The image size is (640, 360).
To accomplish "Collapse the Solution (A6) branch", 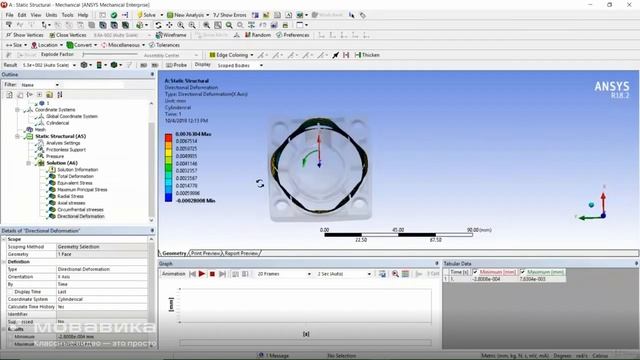I will 29,163.
